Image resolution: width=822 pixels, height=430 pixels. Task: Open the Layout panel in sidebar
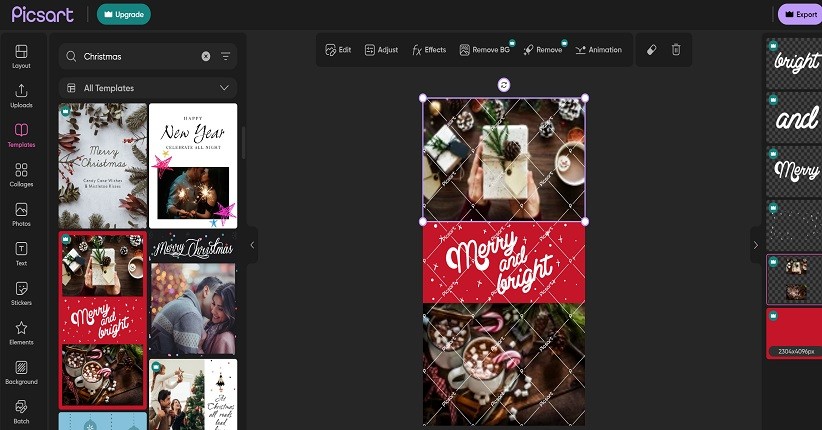(x=21, y=56)
